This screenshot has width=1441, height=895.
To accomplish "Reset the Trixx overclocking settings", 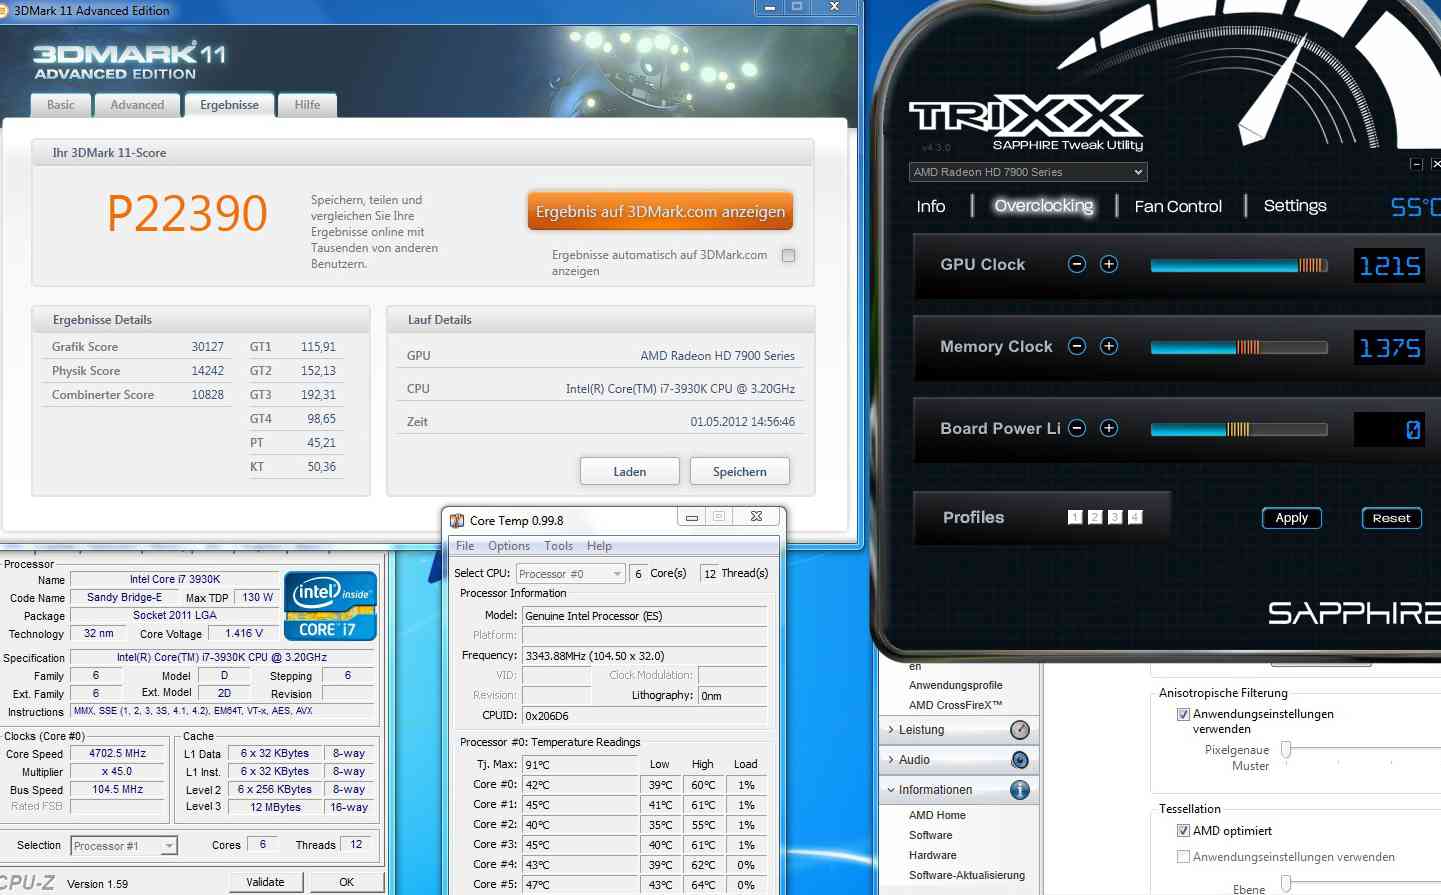I will pyautogui.click(x=1391, y=518).
